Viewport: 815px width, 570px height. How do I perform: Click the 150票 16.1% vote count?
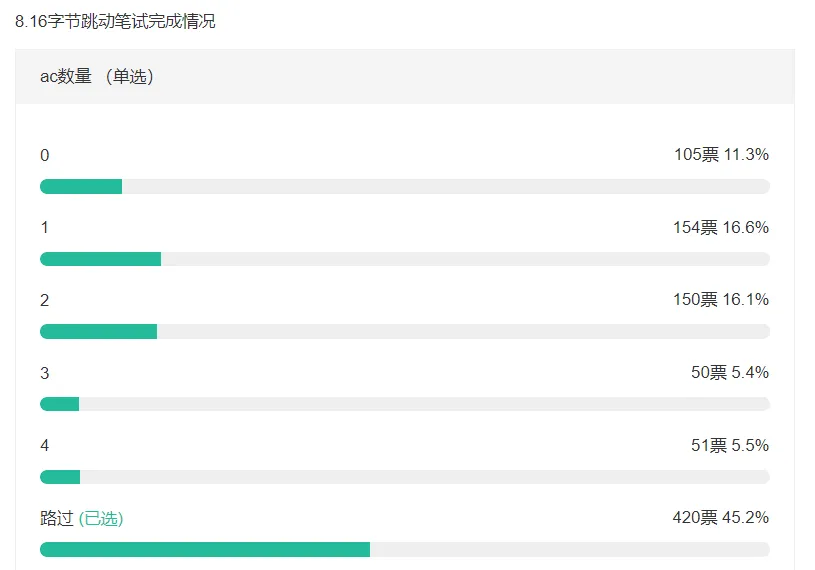tap(721, 299)
